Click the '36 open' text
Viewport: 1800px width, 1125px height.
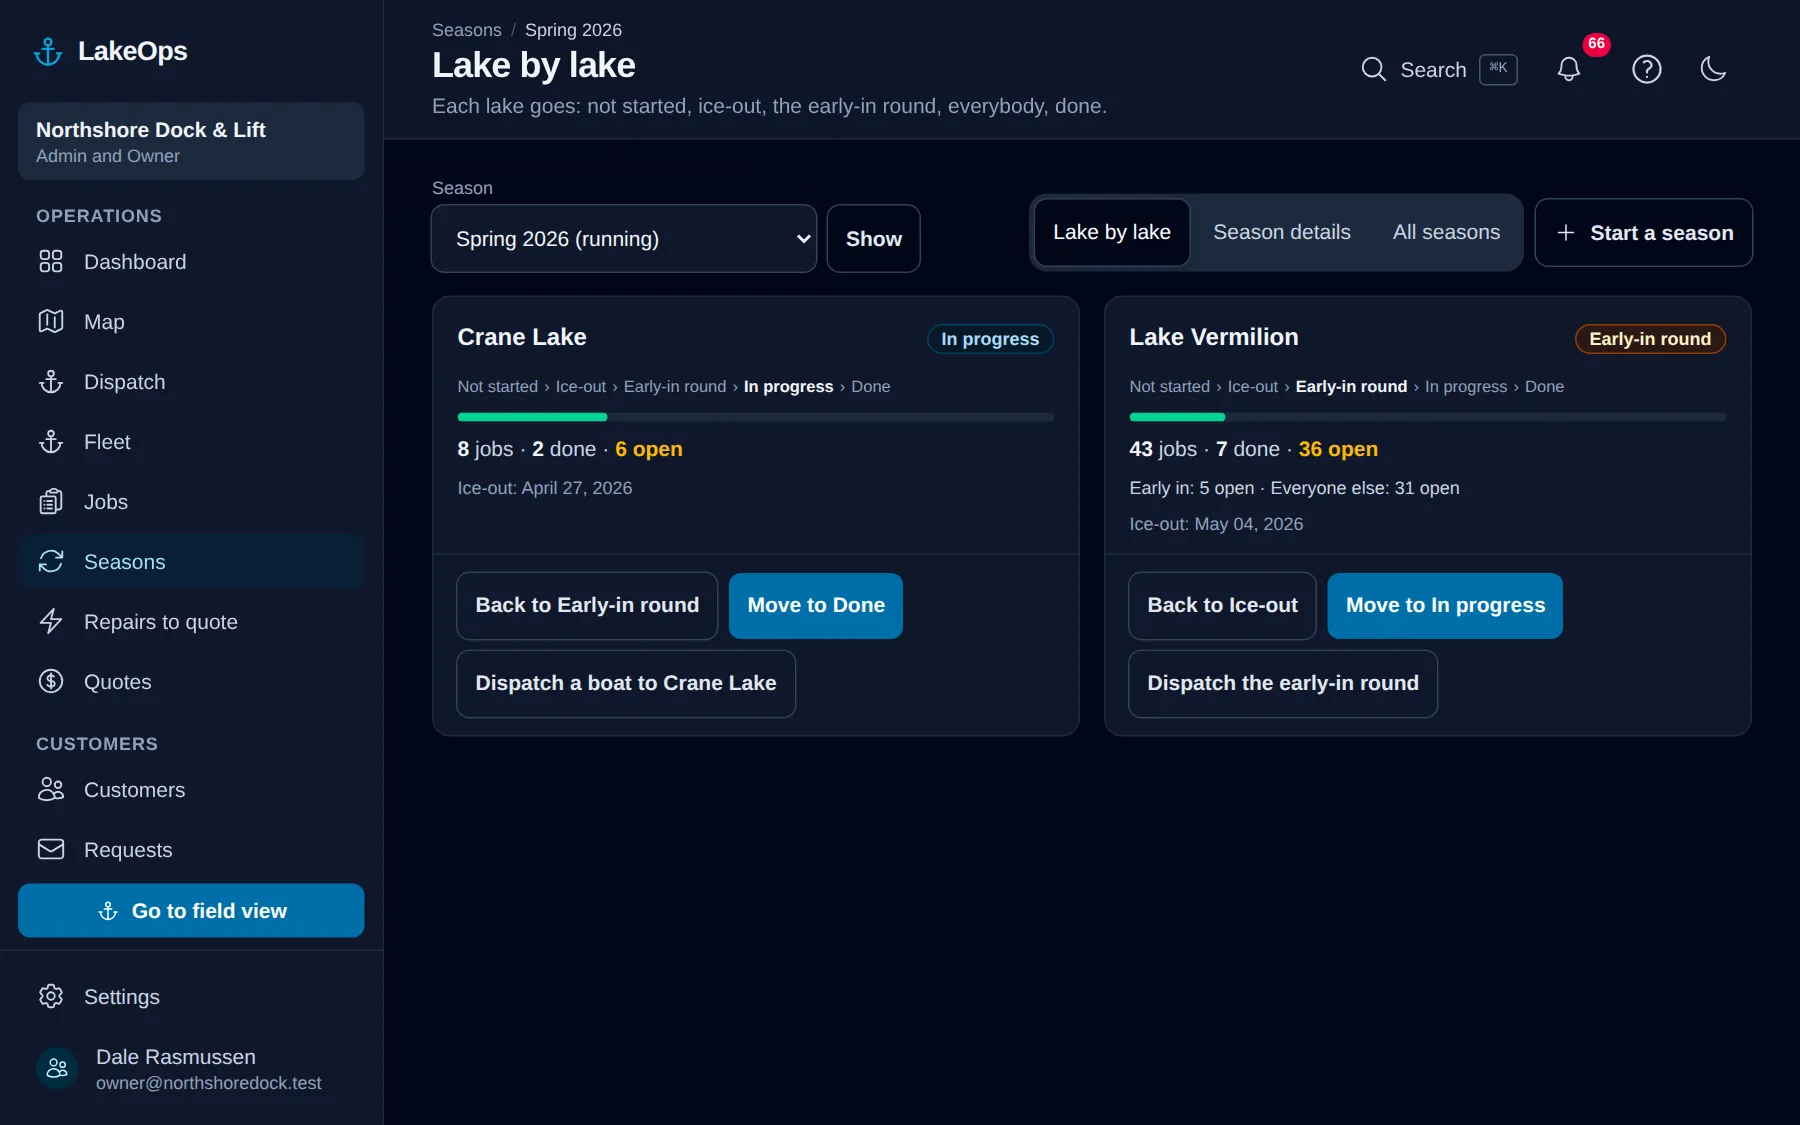point(1338,450)
